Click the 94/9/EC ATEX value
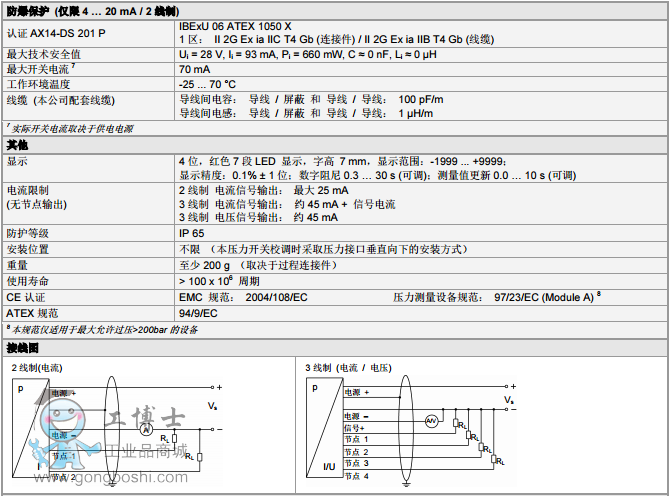Viewport: 670px width, 496px height. [x=197, y=312]
